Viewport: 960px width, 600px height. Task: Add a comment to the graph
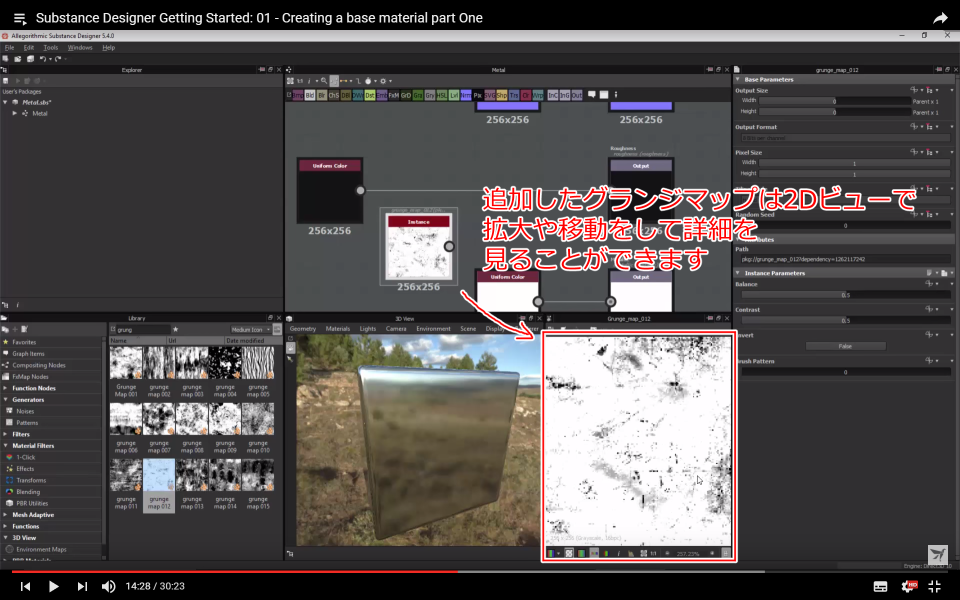pyautogui.click(x=591, y=95)
